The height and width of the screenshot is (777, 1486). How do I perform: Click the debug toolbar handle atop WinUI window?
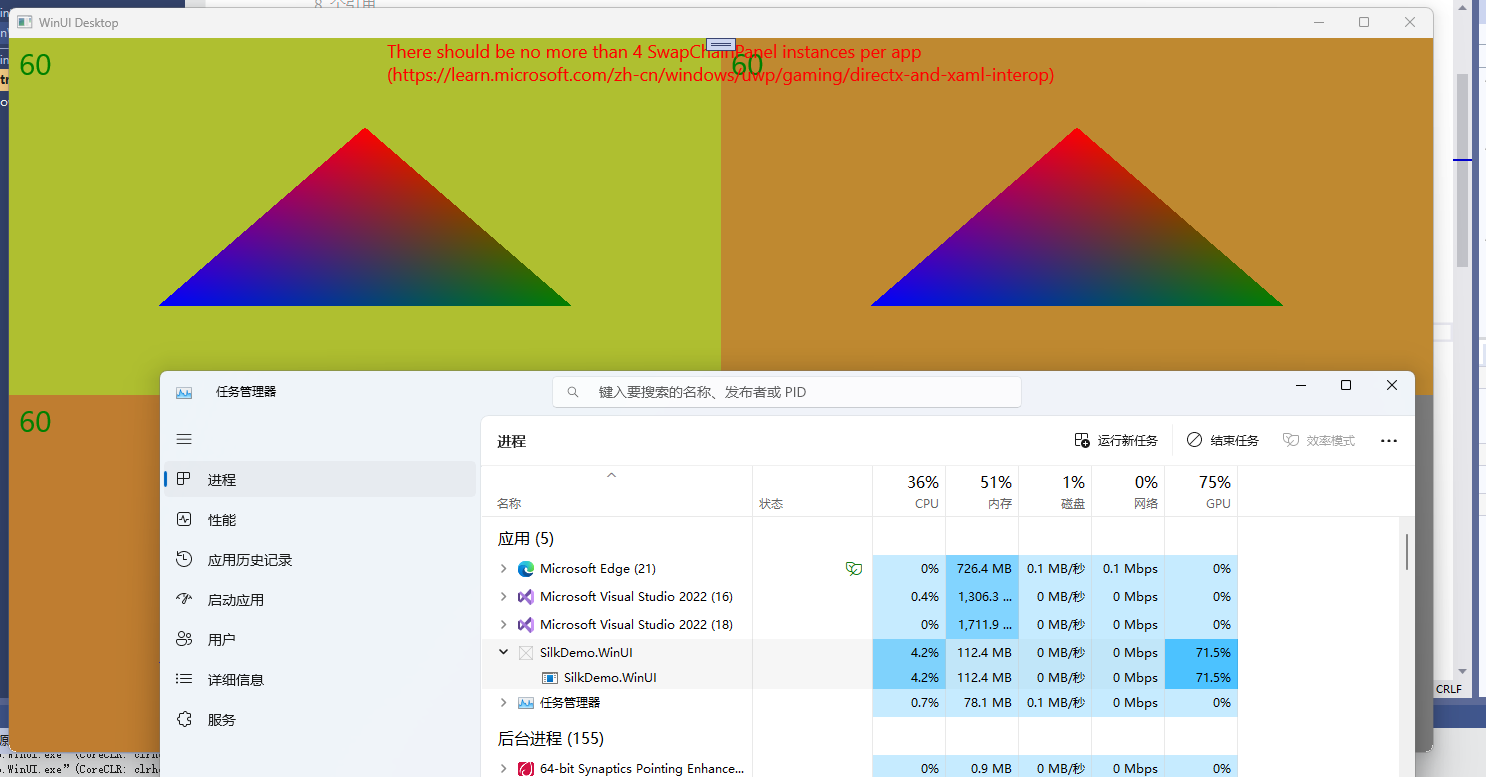coord(721,45)
